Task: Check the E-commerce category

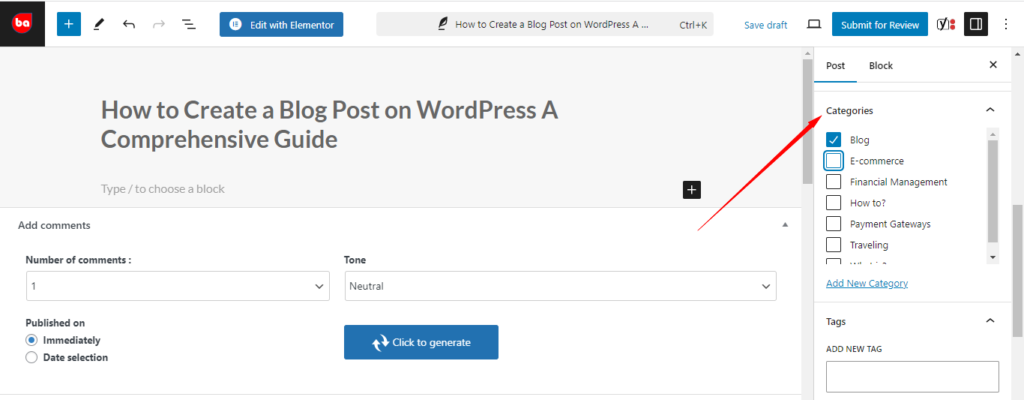Action: tap(833, 160)
